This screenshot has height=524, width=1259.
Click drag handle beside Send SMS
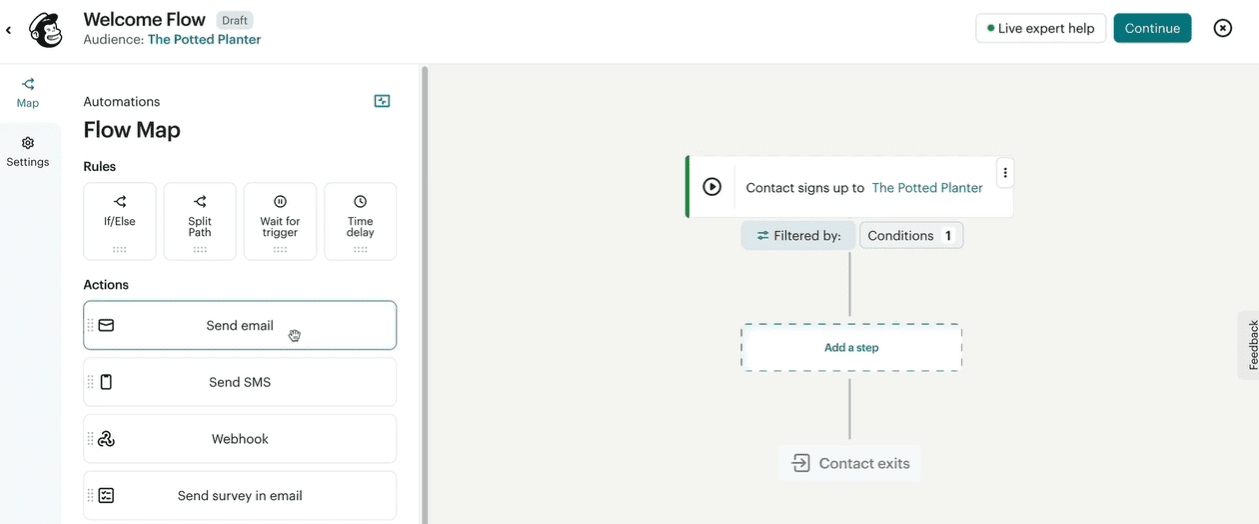[90, 382]
